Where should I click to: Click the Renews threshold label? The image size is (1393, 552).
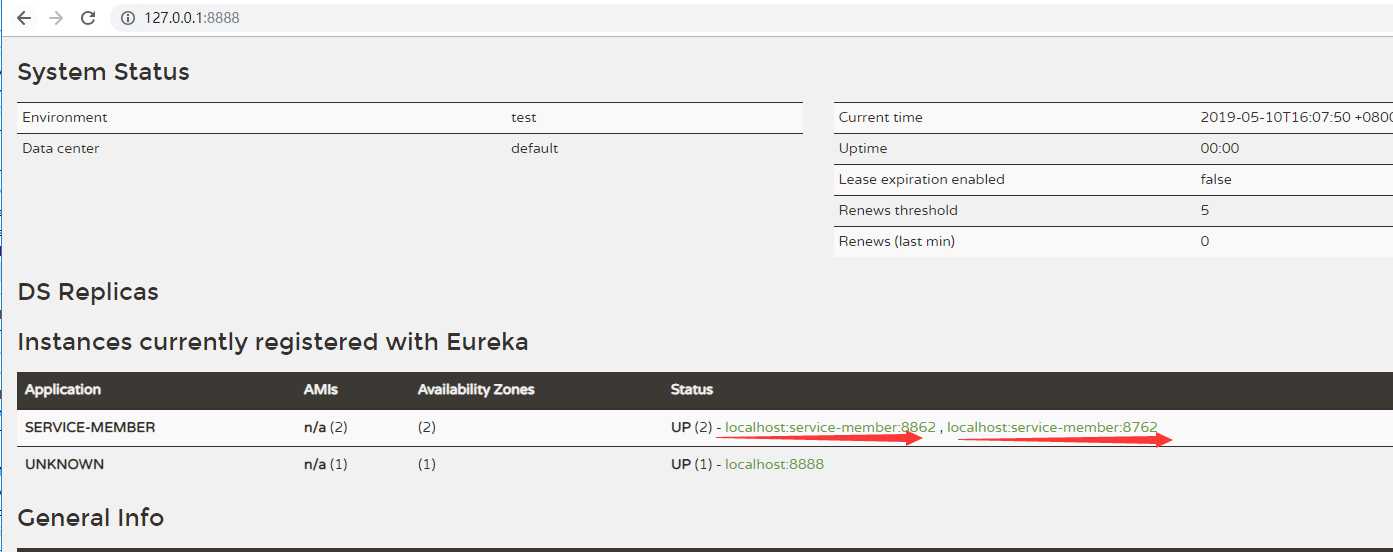(x=898, y=210)
